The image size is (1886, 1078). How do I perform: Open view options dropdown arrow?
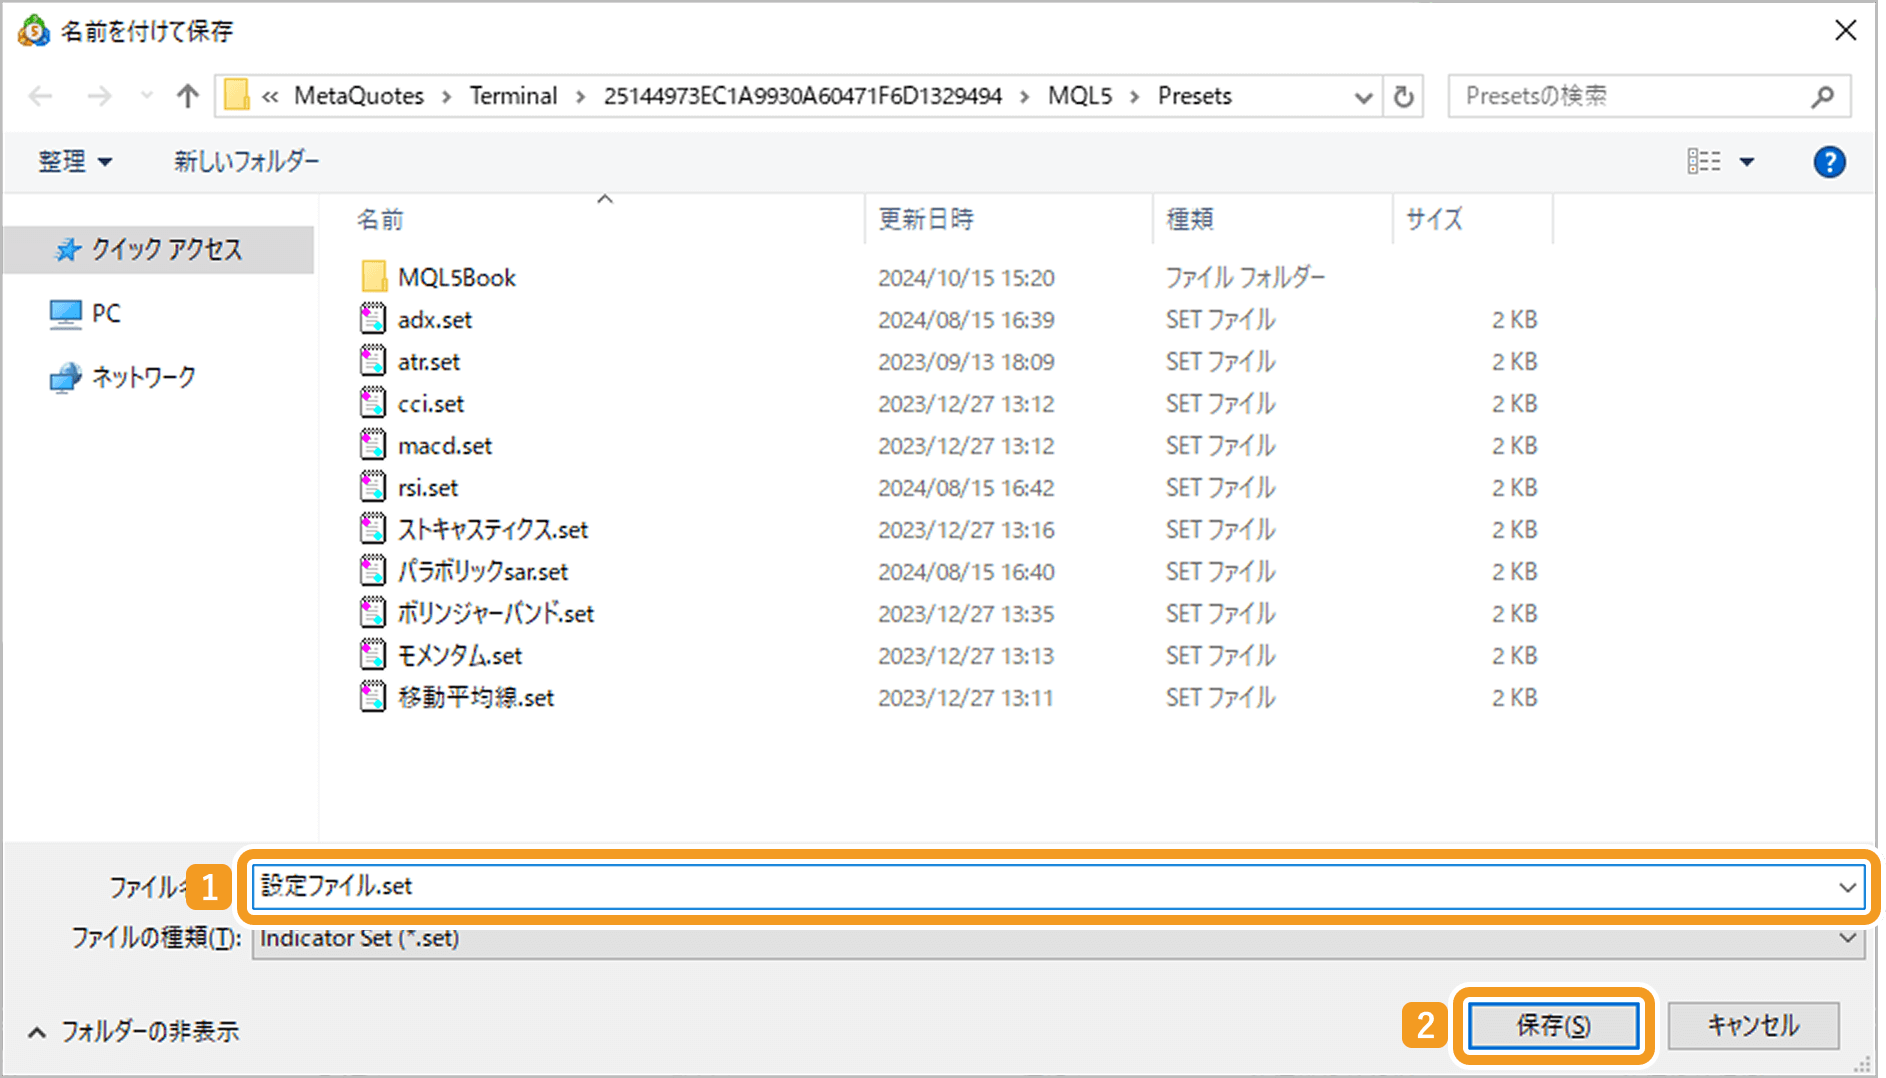(x=1747, y=162)
